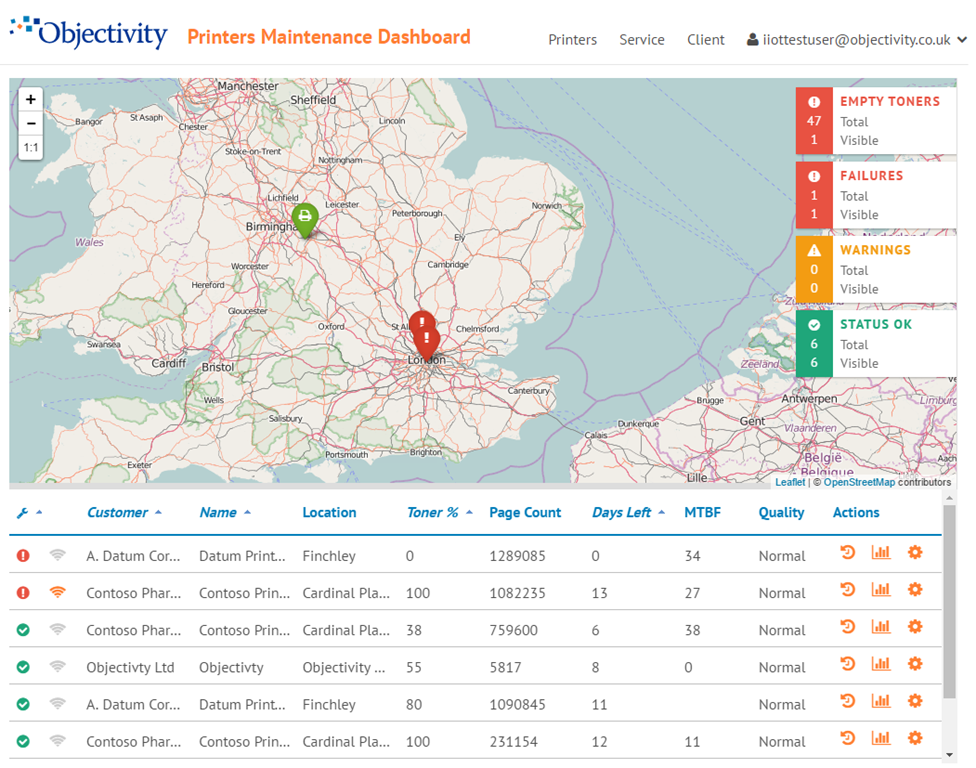Image resolution: width=976 pixels, height=768 pixels.
Task: Show chart for the Objectivty Ltd printer
Action: (x=881, y=664)
